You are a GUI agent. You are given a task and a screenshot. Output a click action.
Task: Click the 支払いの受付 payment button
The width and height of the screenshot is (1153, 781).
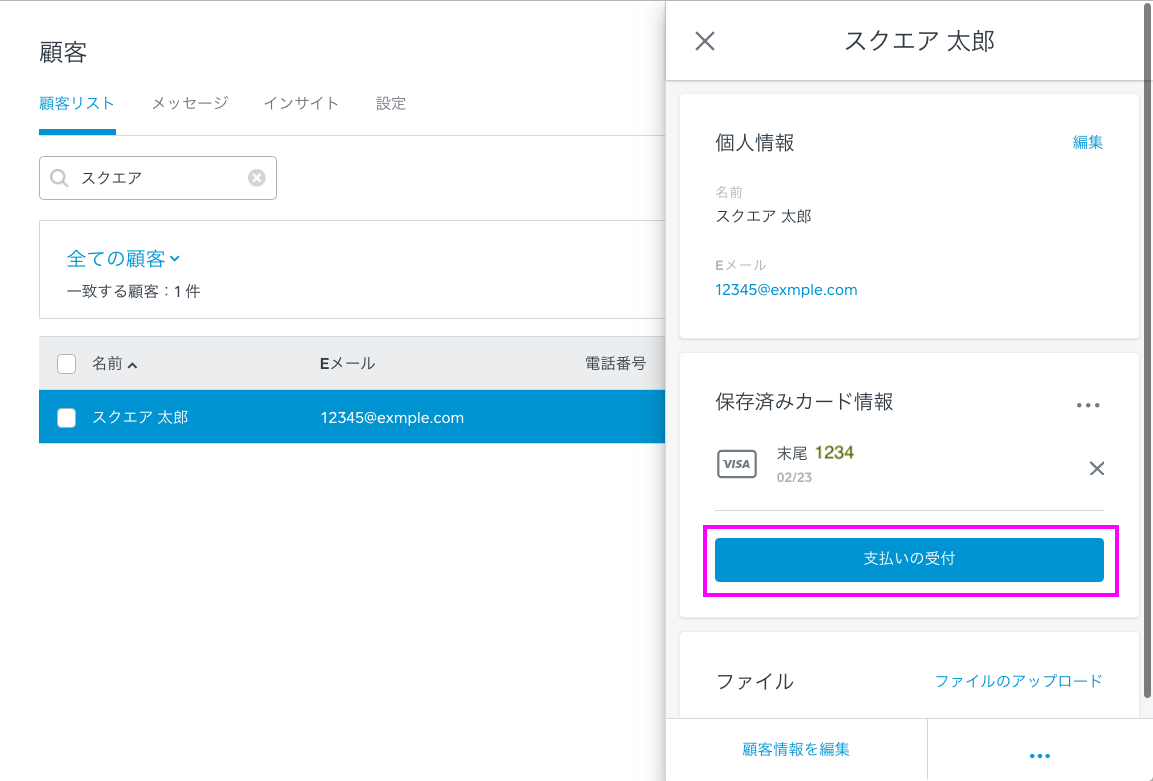(910, 560)
